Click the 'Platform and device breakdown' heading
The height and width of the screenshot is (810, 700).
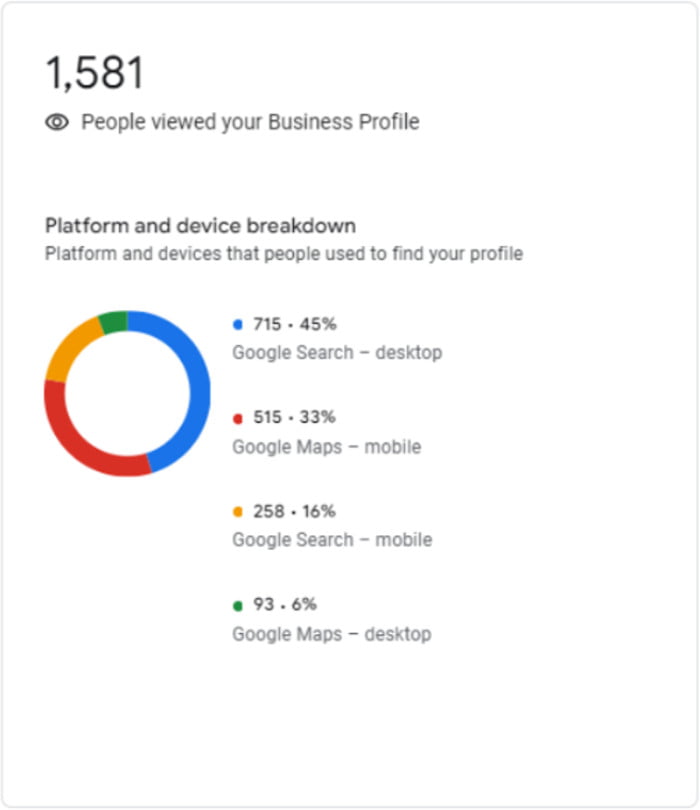tap(201, 226)
